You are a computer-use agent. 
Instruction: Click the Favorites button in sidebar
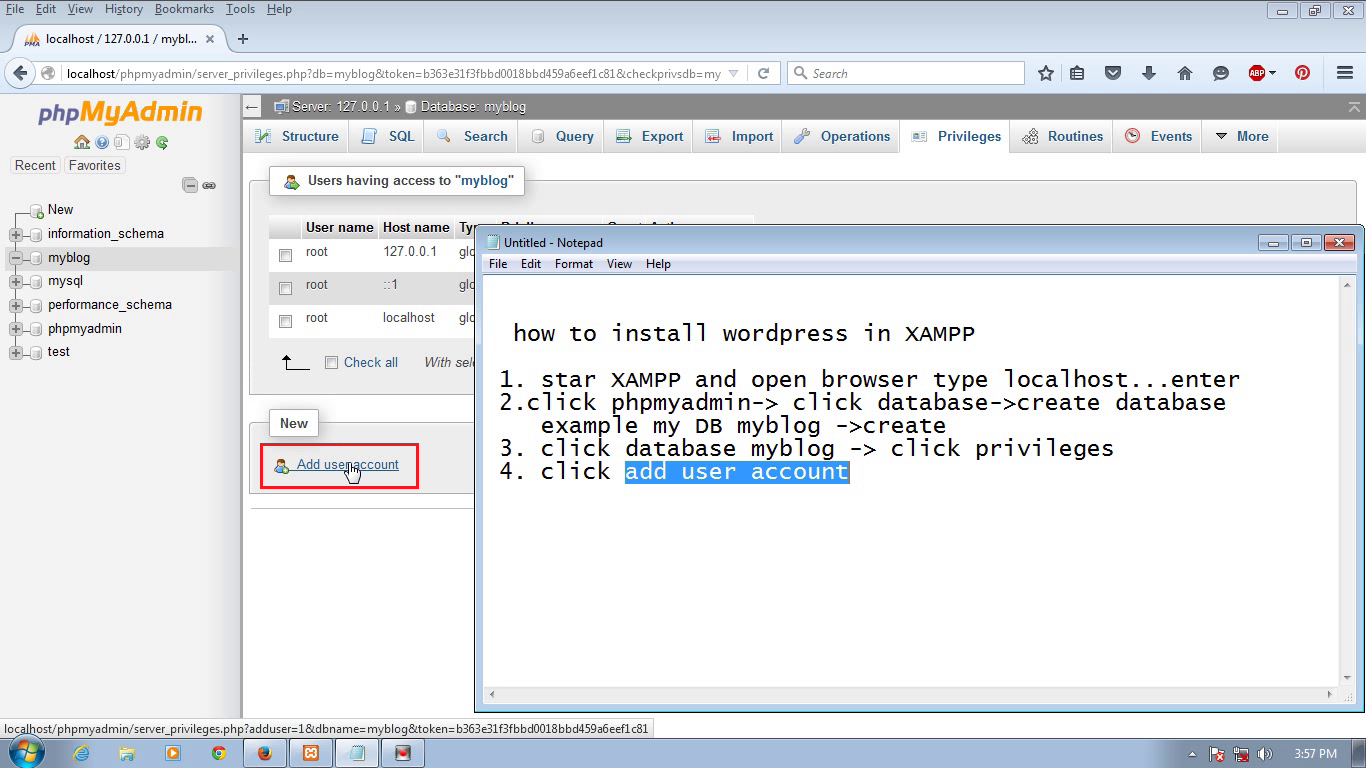[x=94, y=166]
